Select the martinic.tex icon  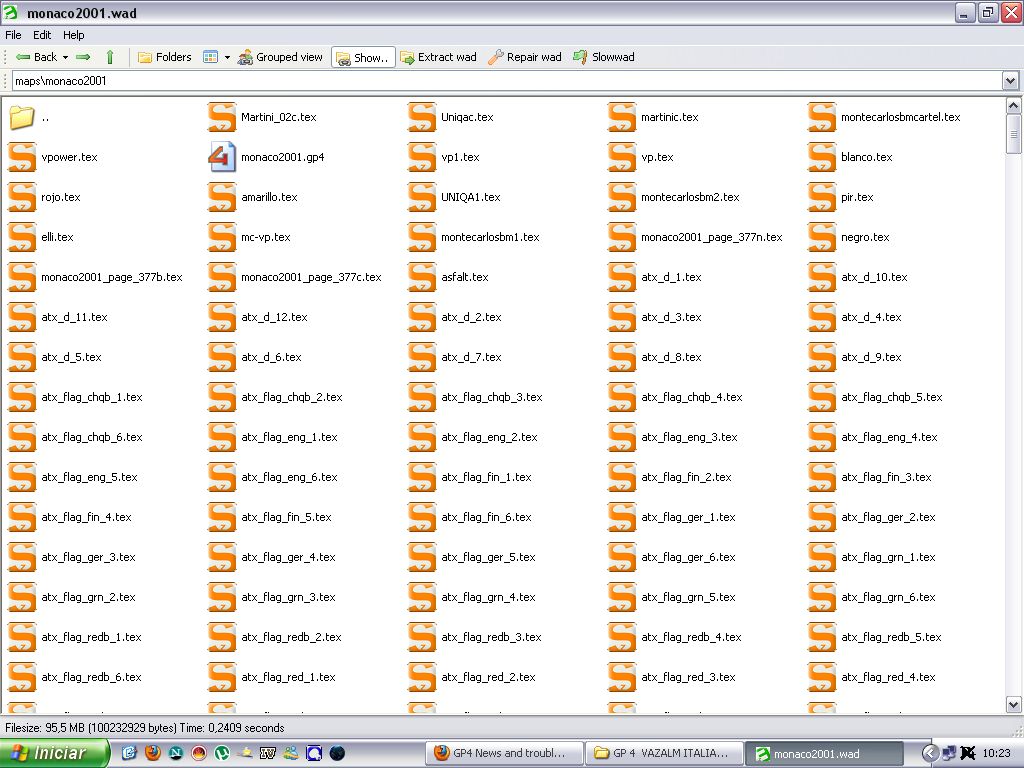click(x=621, y=118)
